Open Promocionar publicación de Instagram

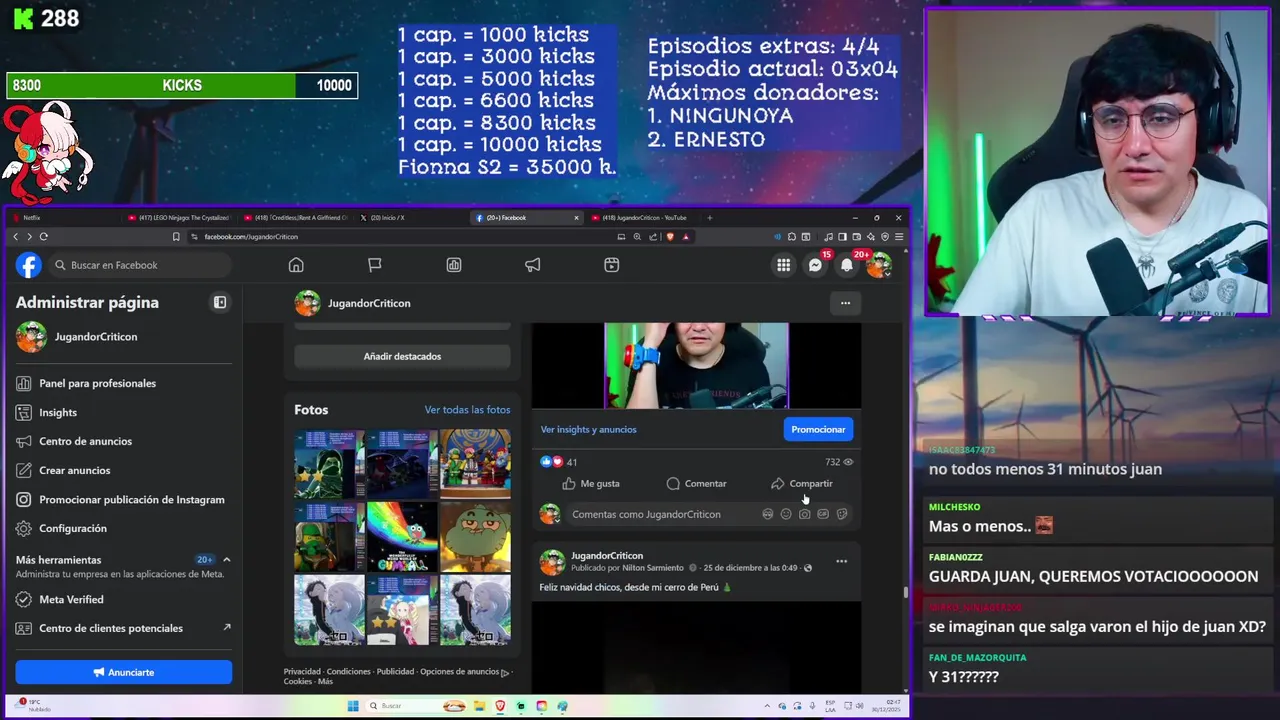[x=123, y=499]
